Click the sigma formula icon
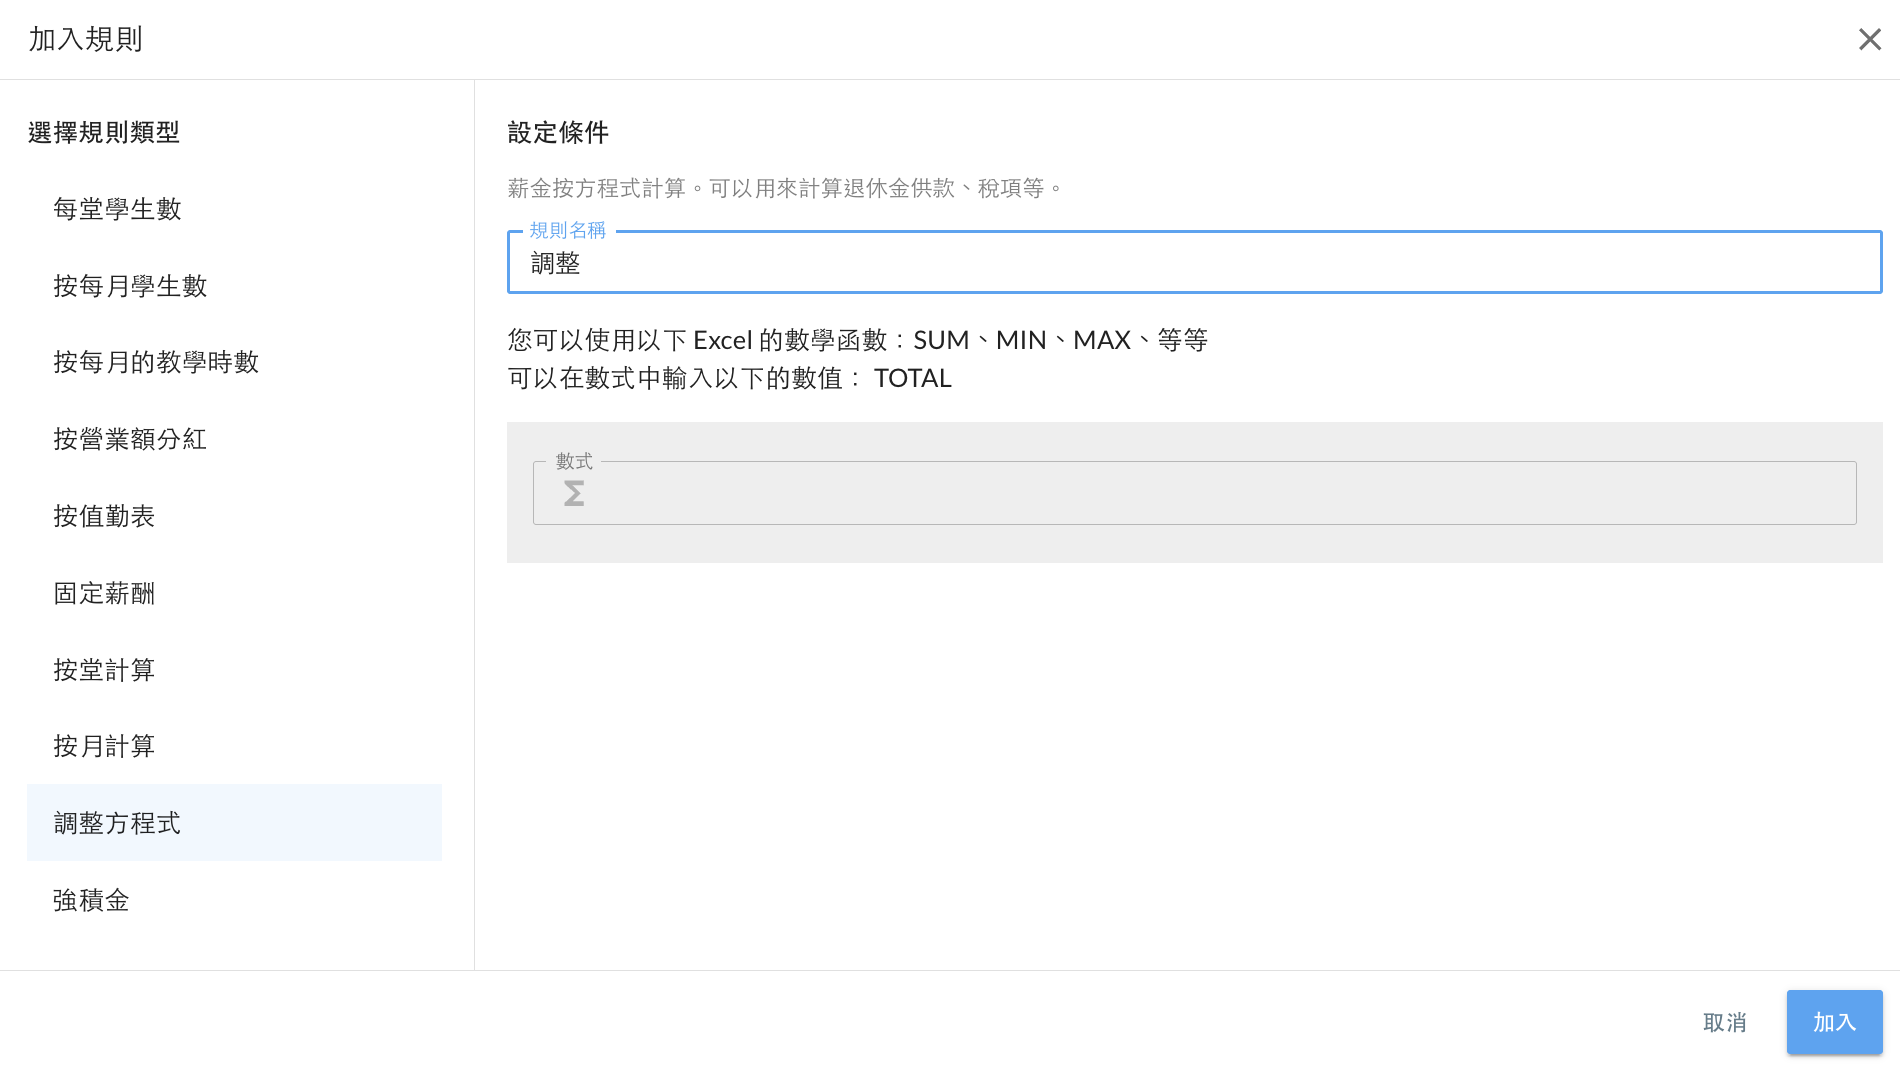This screenshot has height=1070, width=1900. [574, 493]
